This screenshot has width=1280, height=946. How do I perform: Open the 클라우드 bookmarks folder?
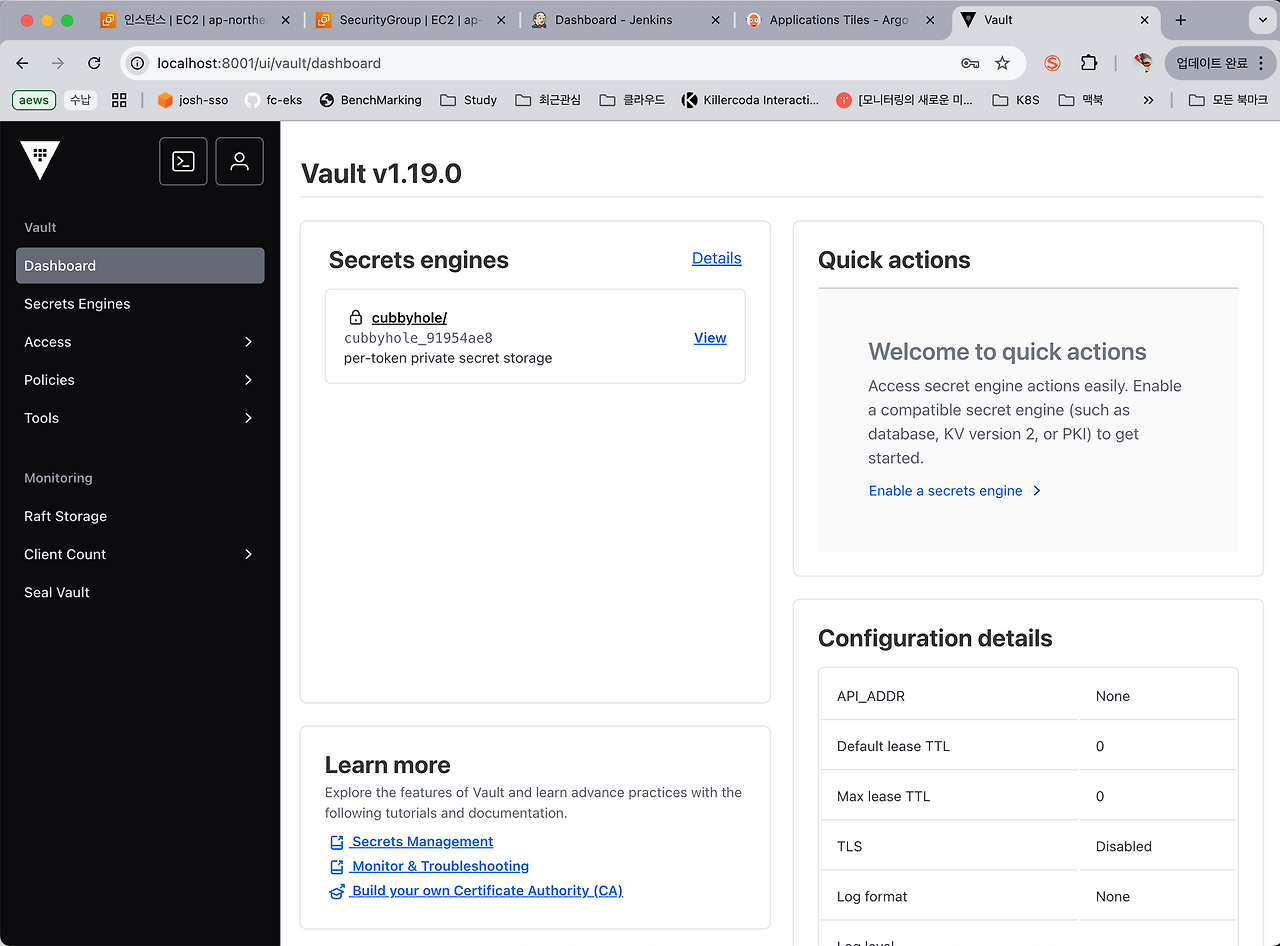point(632,100)
